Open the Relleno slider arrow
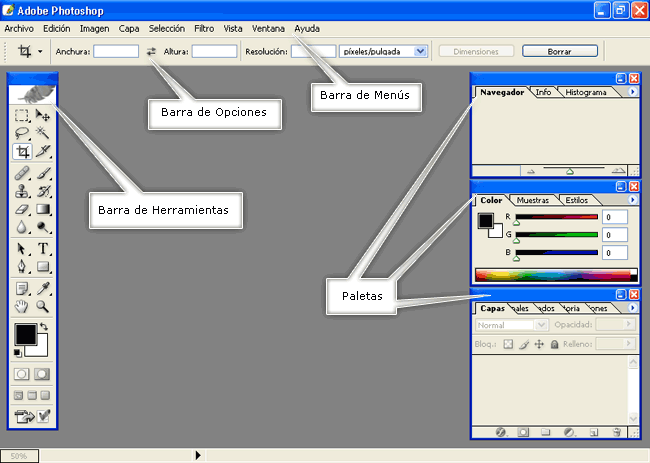 [x=629, y=344]
